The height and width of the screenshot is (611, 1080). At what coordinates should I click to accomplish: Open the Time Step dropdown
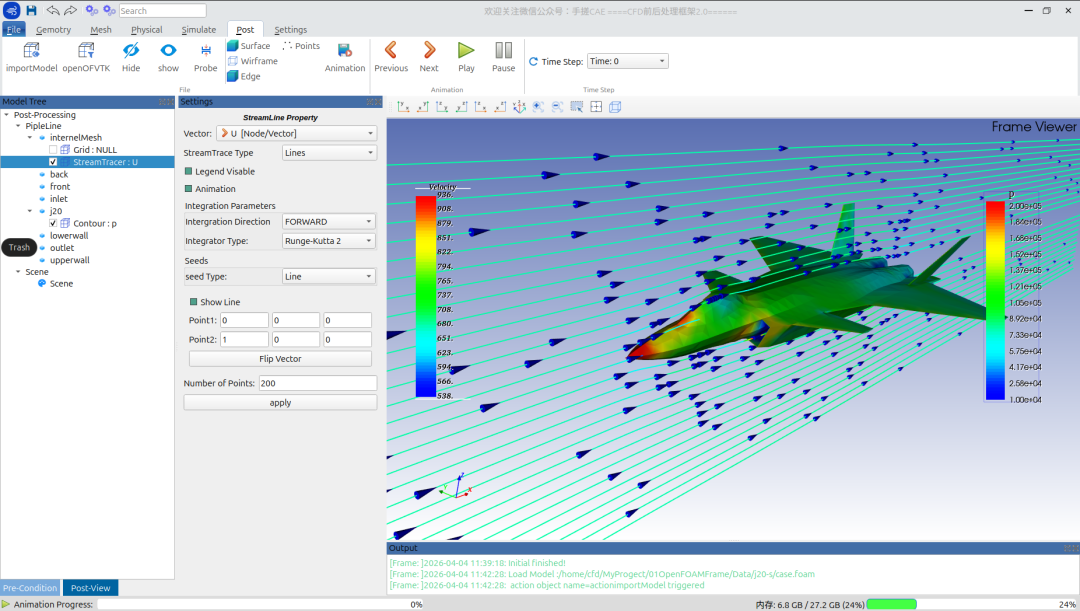(627, 61)
